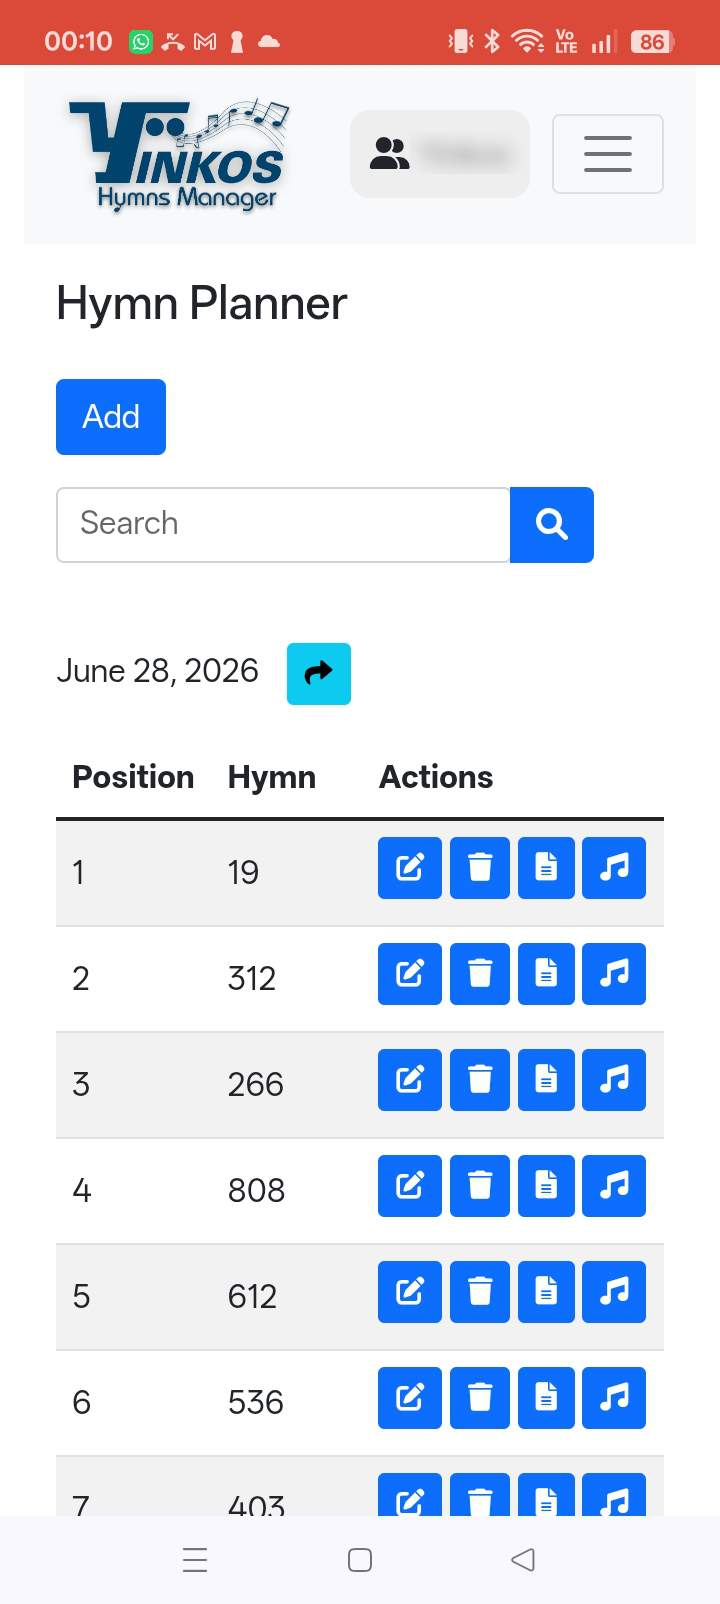Delete hymn 808 from position 4

pyautogui.click(x=480, y=1186)
